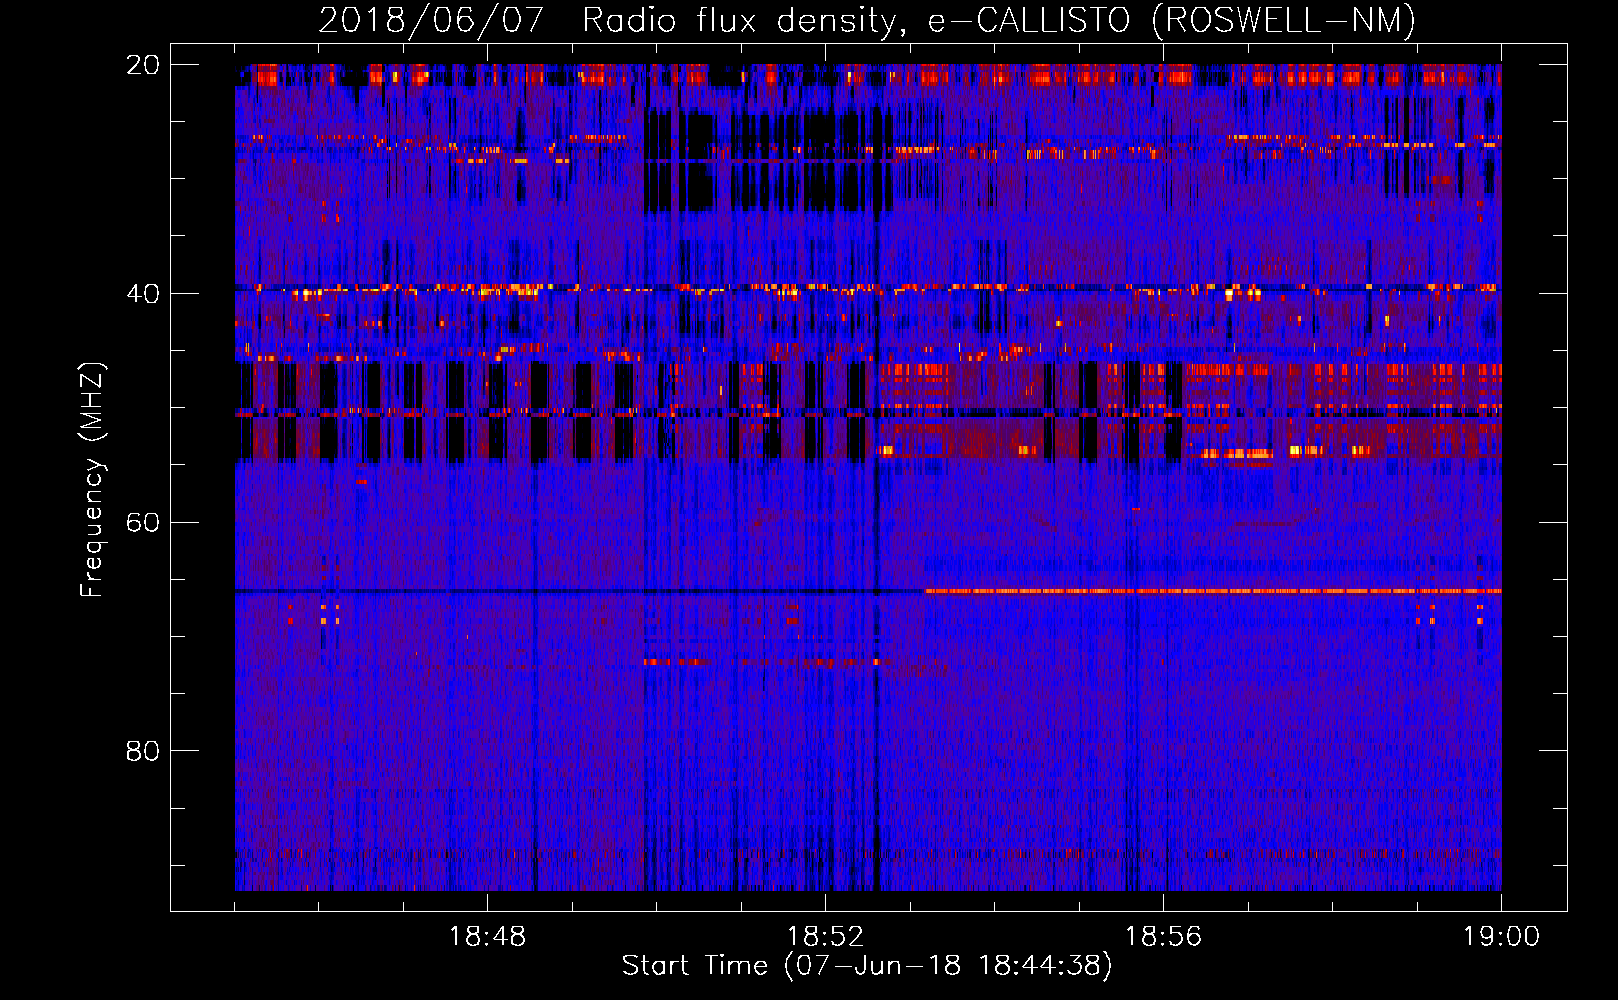Click the 80 MHz frequency tick label
This screenshot has width=1618, height=1000.
[143, 751]
